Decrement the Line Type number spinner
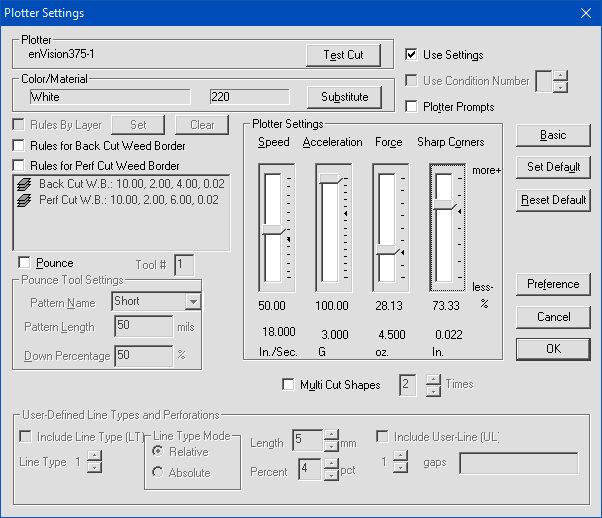 point(94,467)
